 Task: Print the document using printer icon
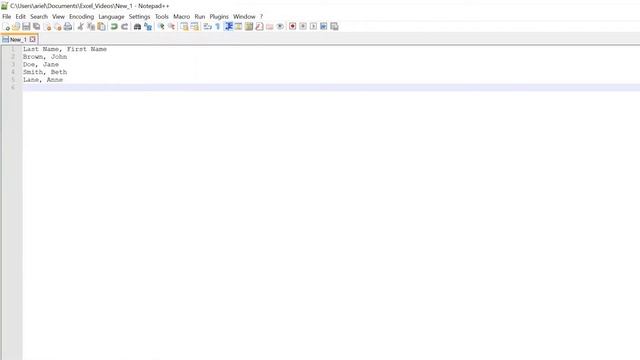click(68, 27)
